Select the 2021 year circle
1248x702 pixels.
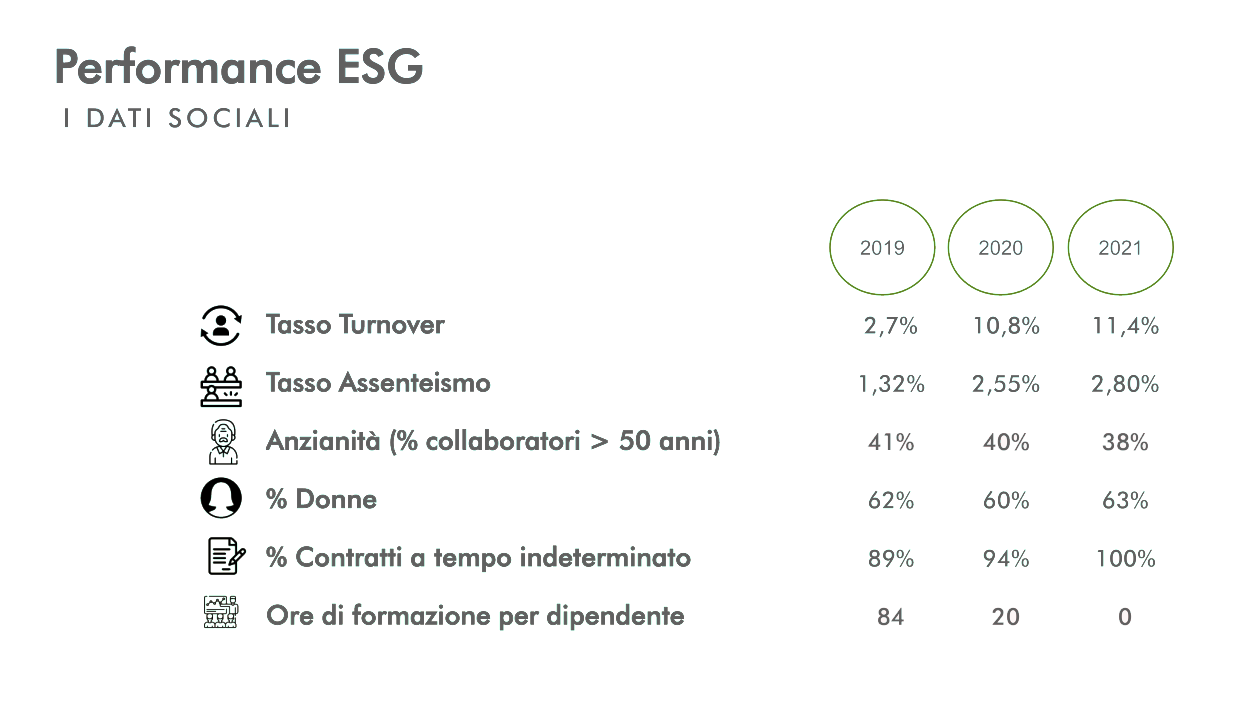tap(1120, 248)
